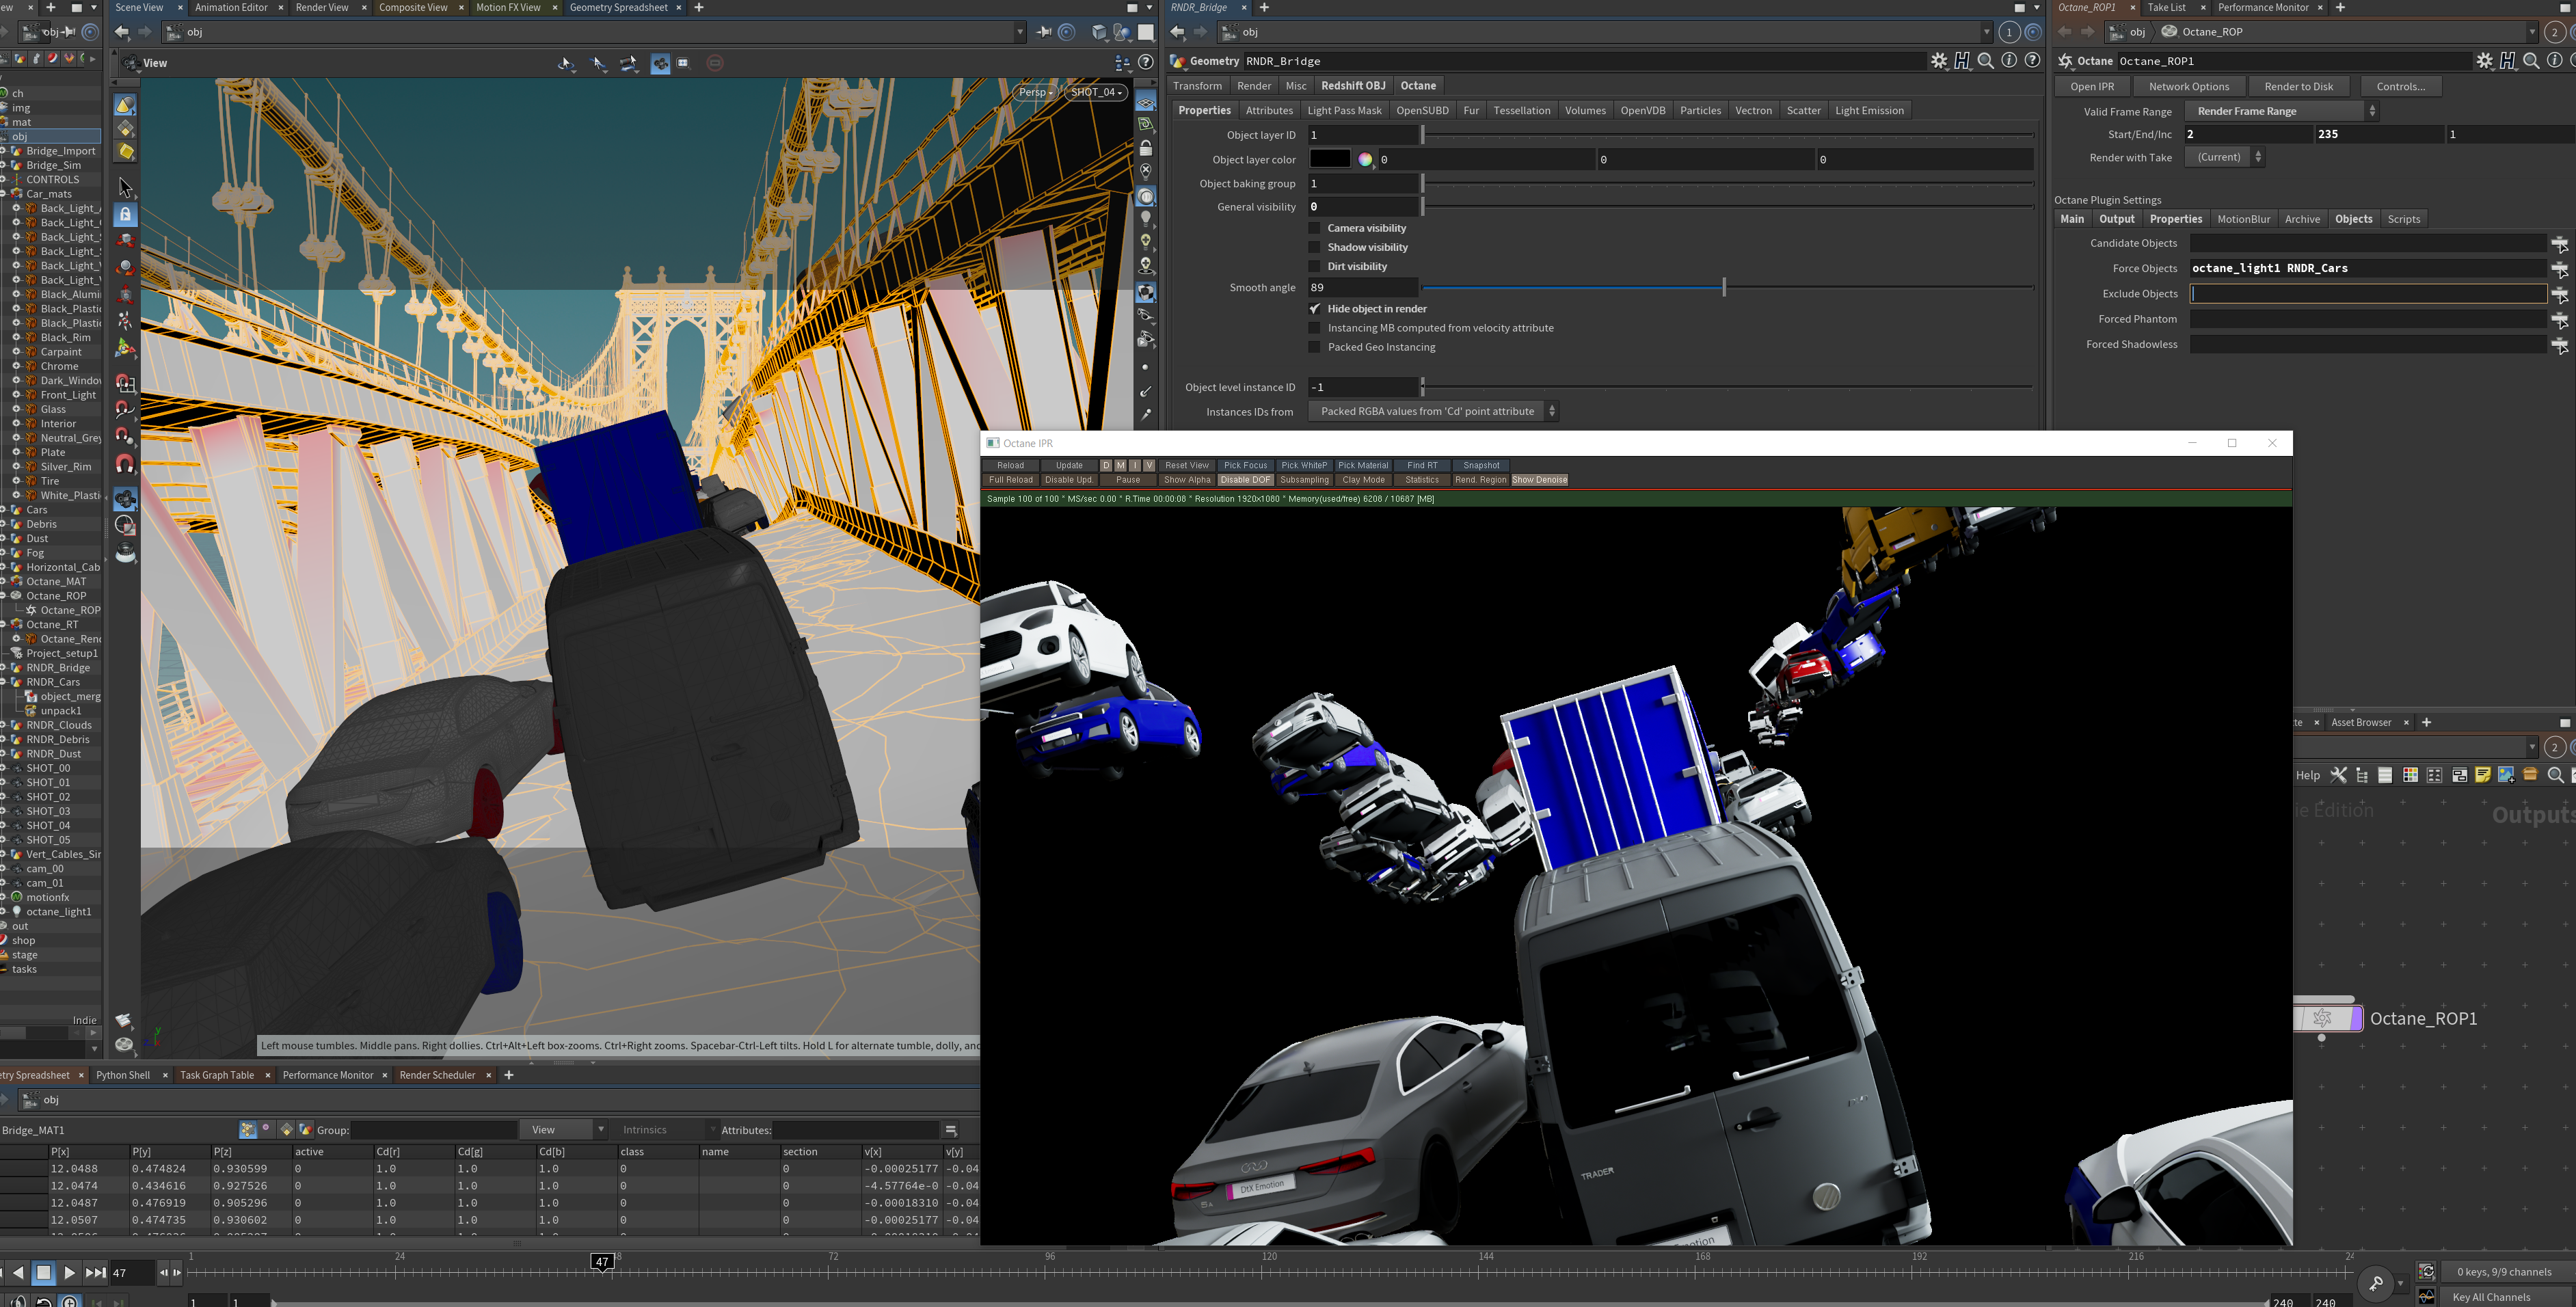Viewport: 2576px width, 1307px height.
Task: Click the Render to Disk button
Action: point(2298,86)
